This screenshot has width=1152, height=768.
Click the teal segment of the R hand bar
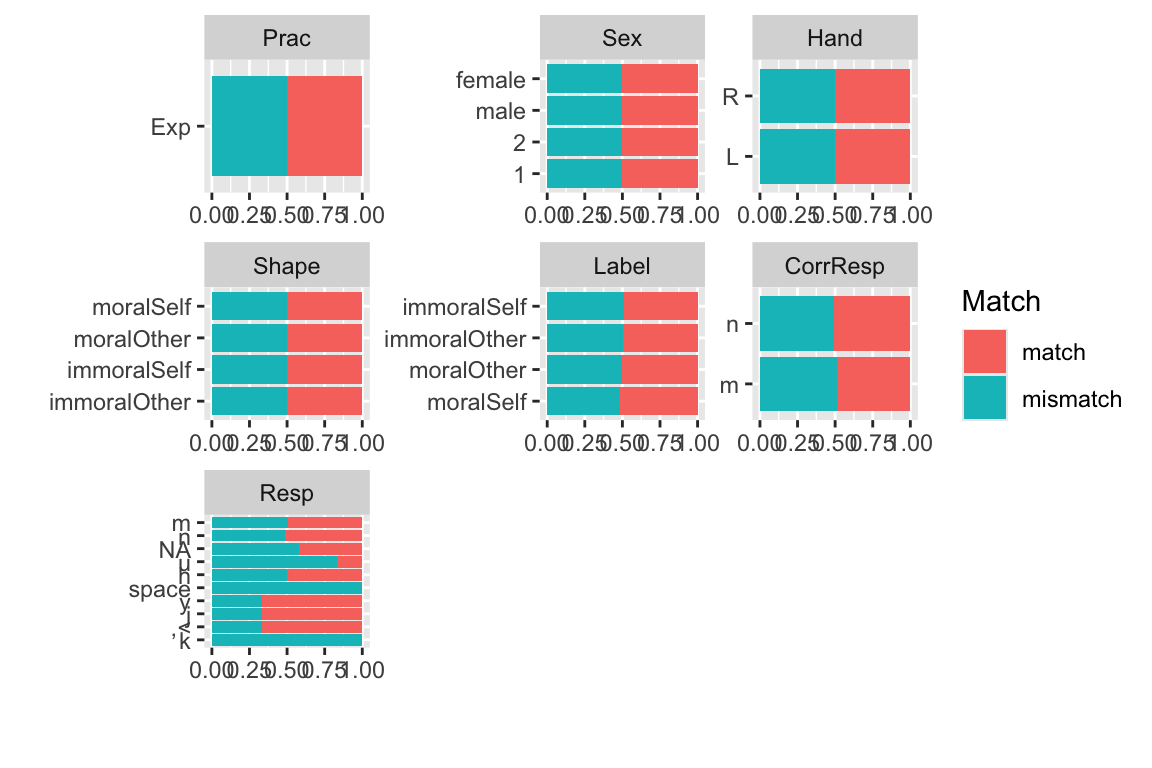pyautogui.click(x=797, y=97)
